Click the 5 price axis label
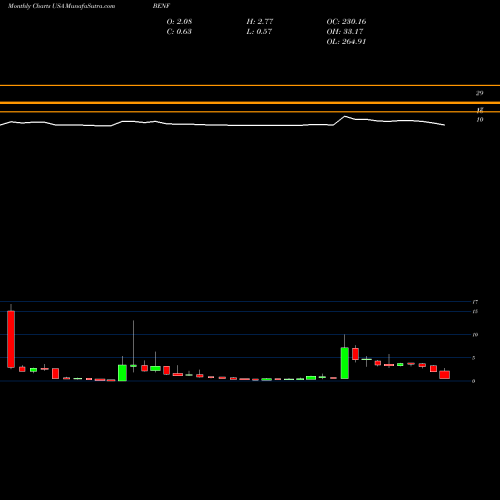The width and height of the screenshot is (500, 500). [475, 358]
